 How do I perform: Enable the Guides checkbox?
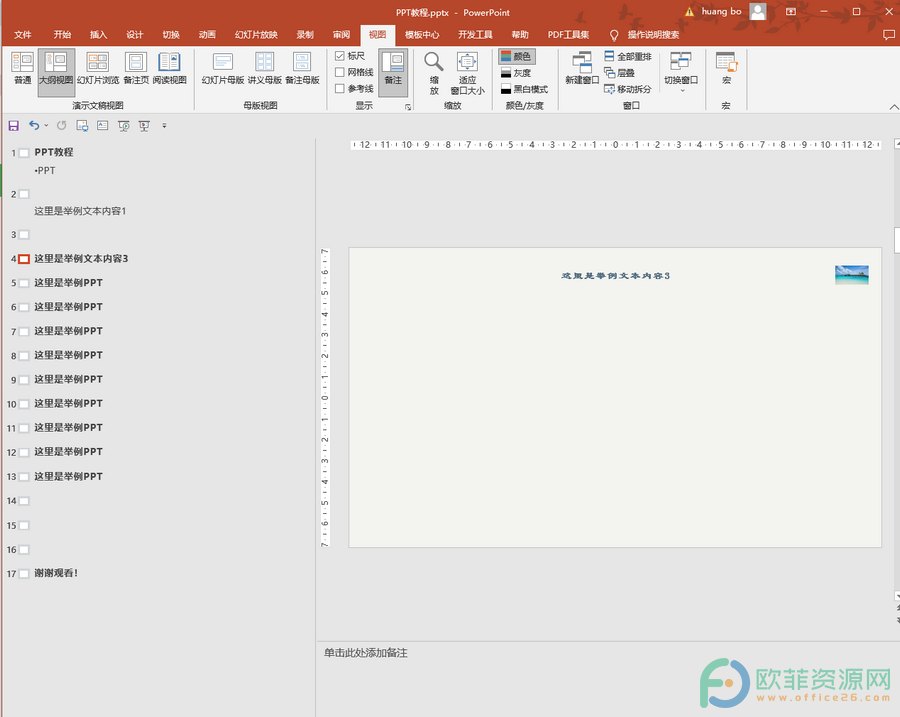[339, 88]
